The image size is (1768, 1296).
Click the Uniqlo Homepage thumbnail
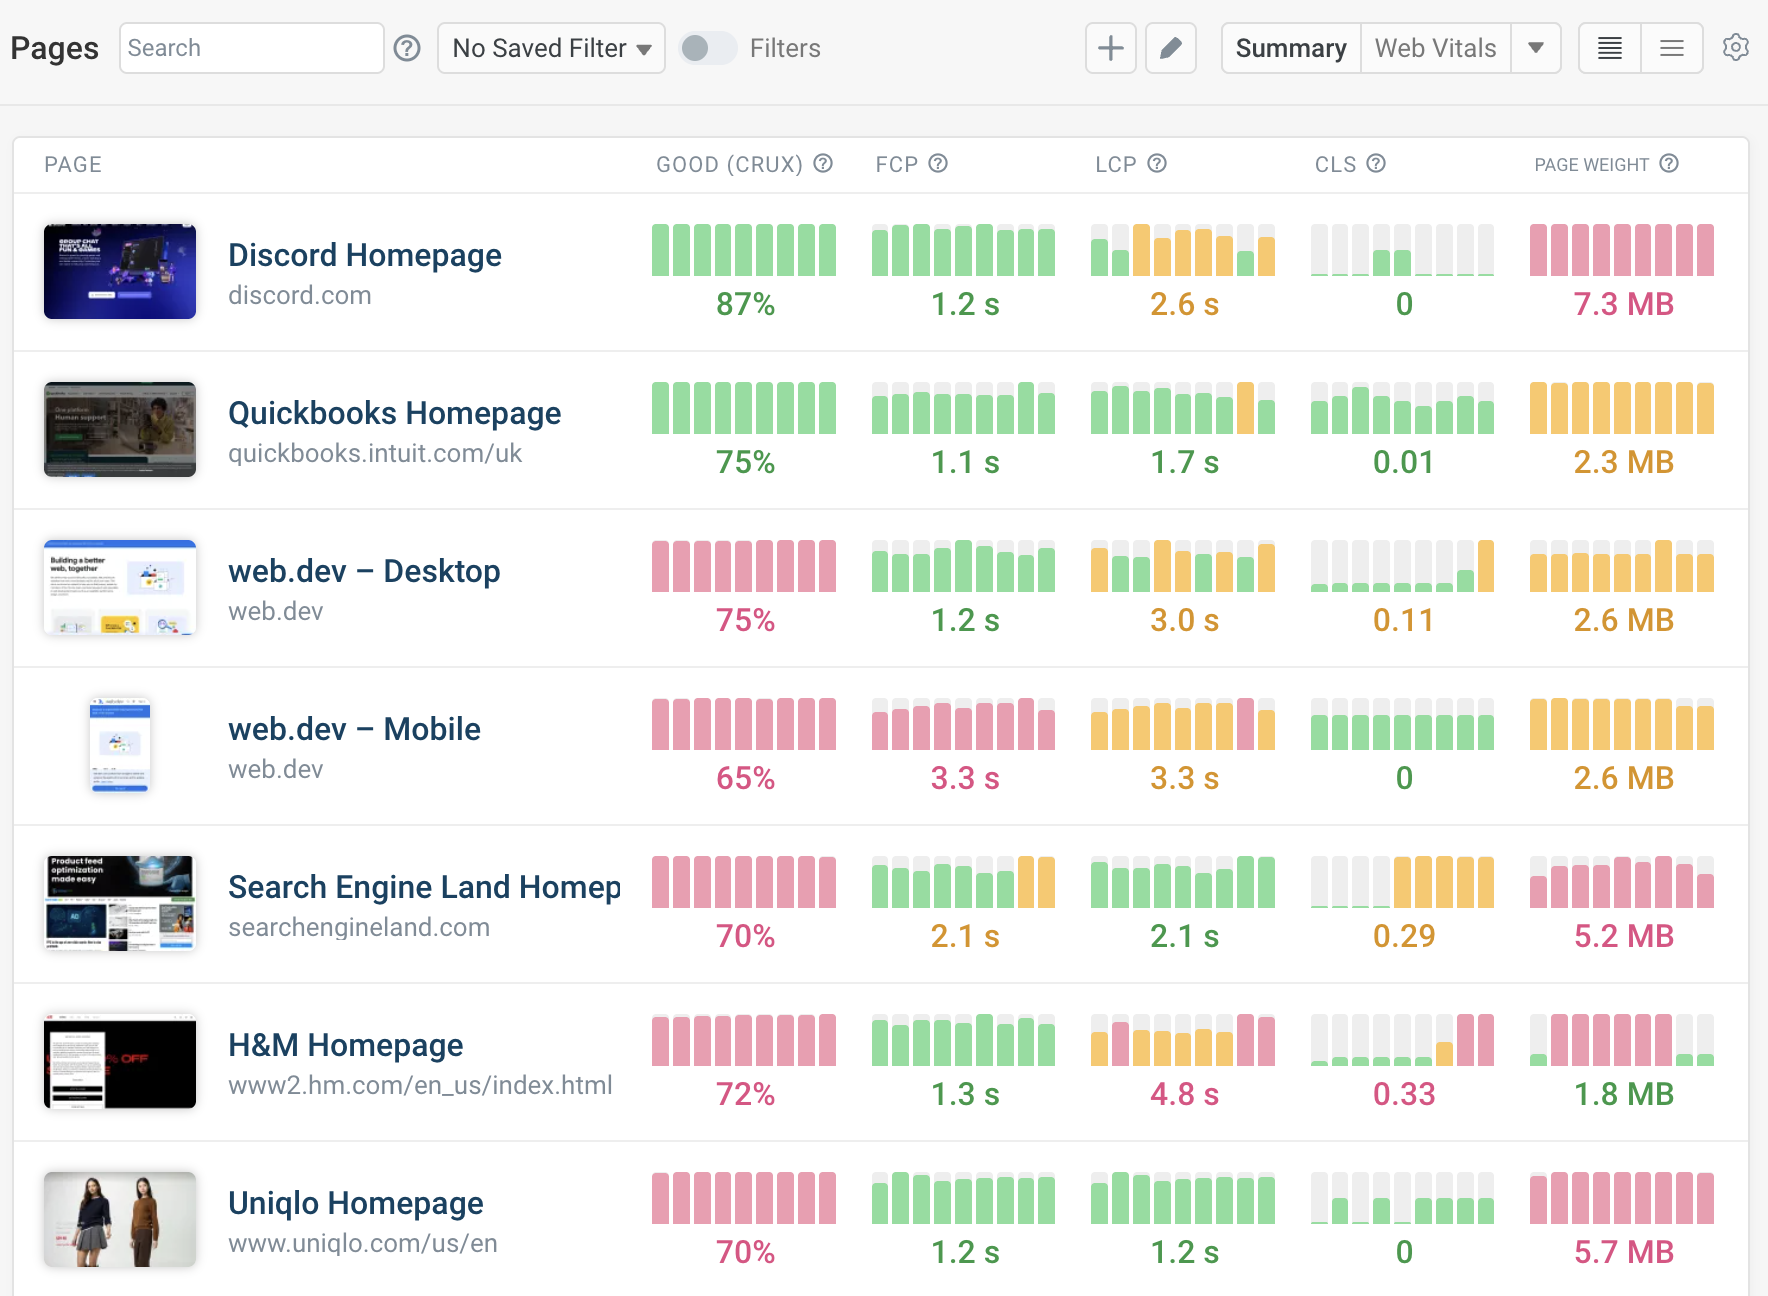(x=120, y=1219)
